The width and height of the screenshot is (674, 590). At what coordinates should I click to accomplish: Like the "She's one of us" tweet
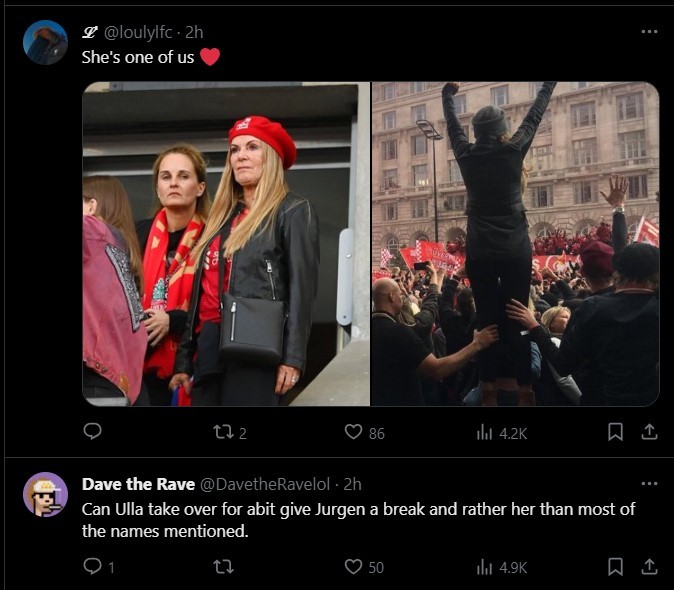tap(353, 432)
